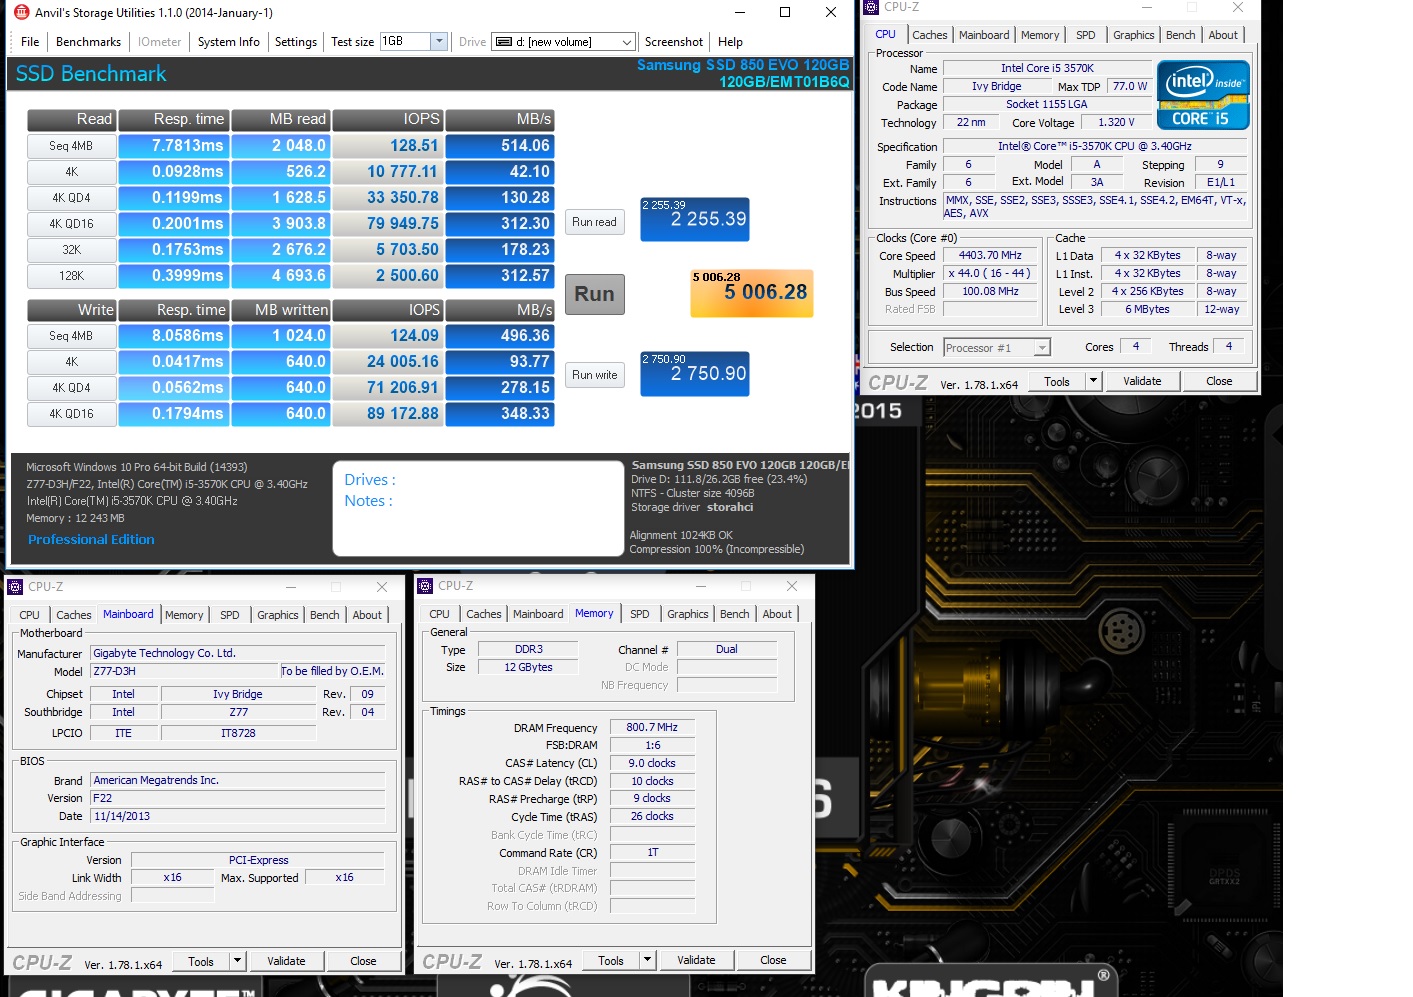Click the IOmeter menu item
The image size is (1413, 997).
pos(159,42)
